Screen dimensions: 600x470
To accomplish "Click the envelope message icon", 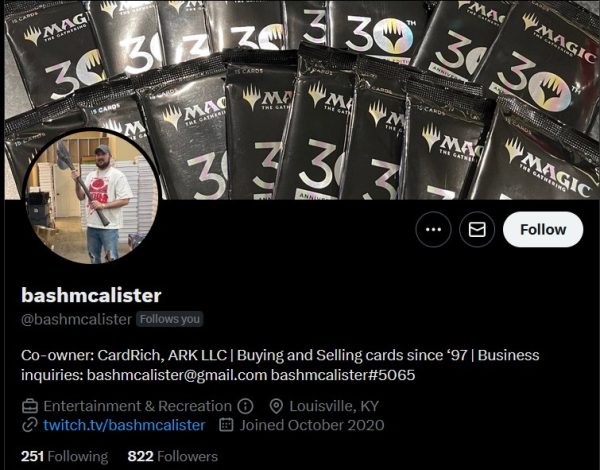I will (x=477, y=229).
